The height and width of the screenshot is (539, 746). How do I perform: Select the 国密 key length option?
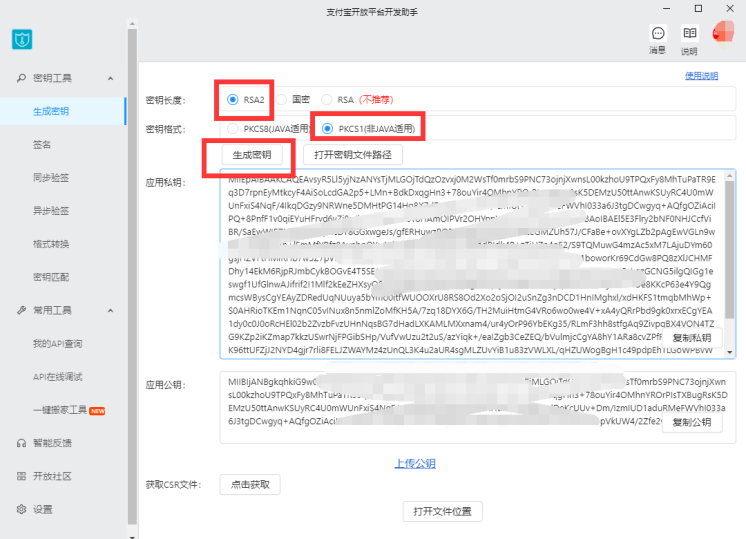point(281,99)
